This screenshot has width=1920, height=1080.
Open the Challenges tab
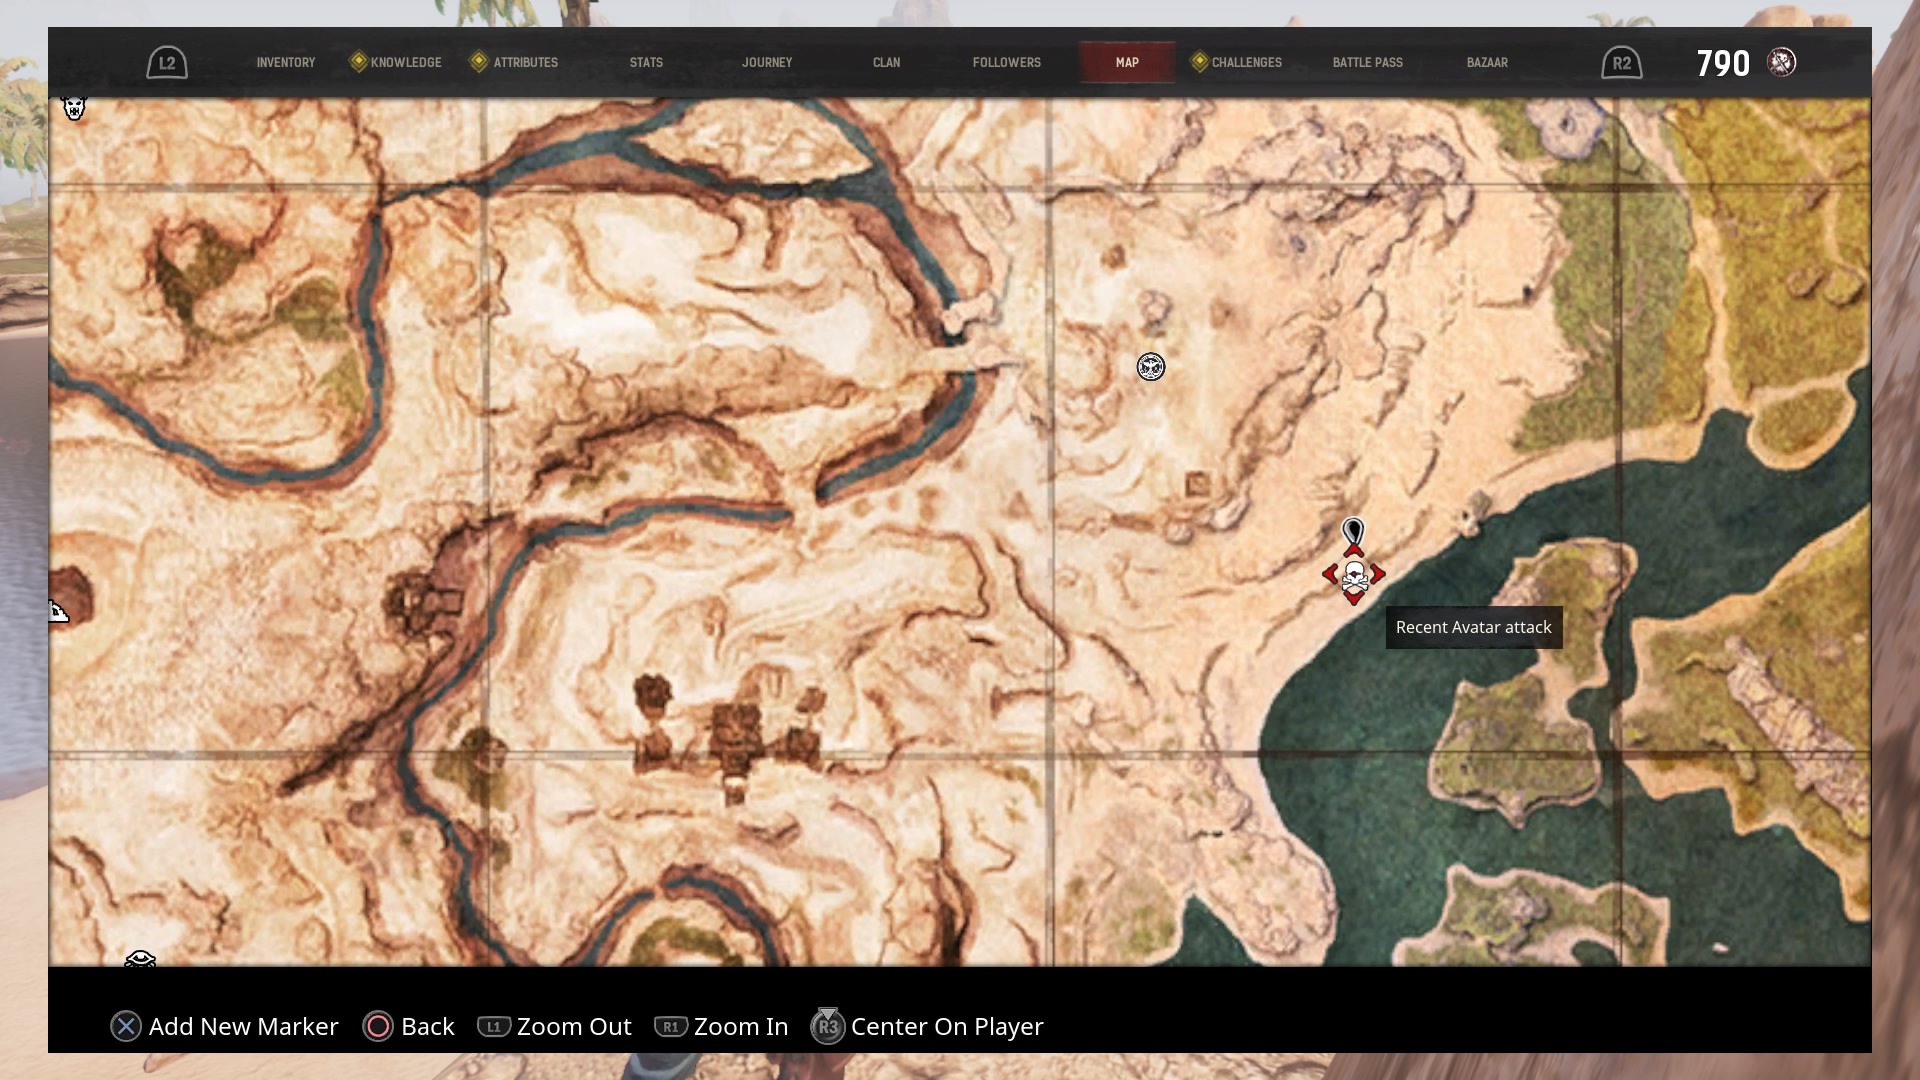coord(1246,62)
